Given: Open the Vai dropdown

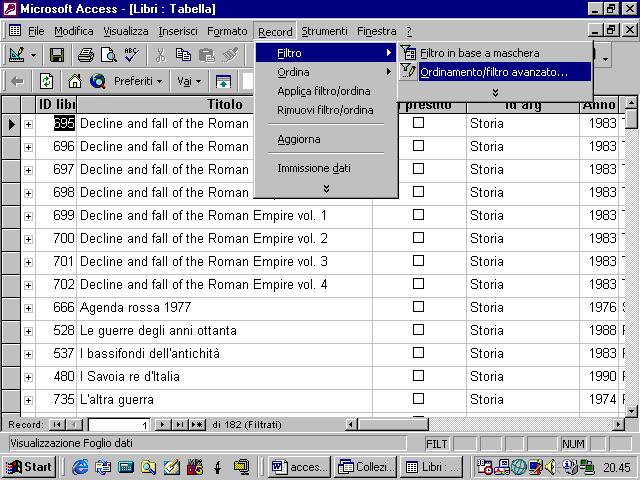Looking at the screenshot, I should pos(189,81).
